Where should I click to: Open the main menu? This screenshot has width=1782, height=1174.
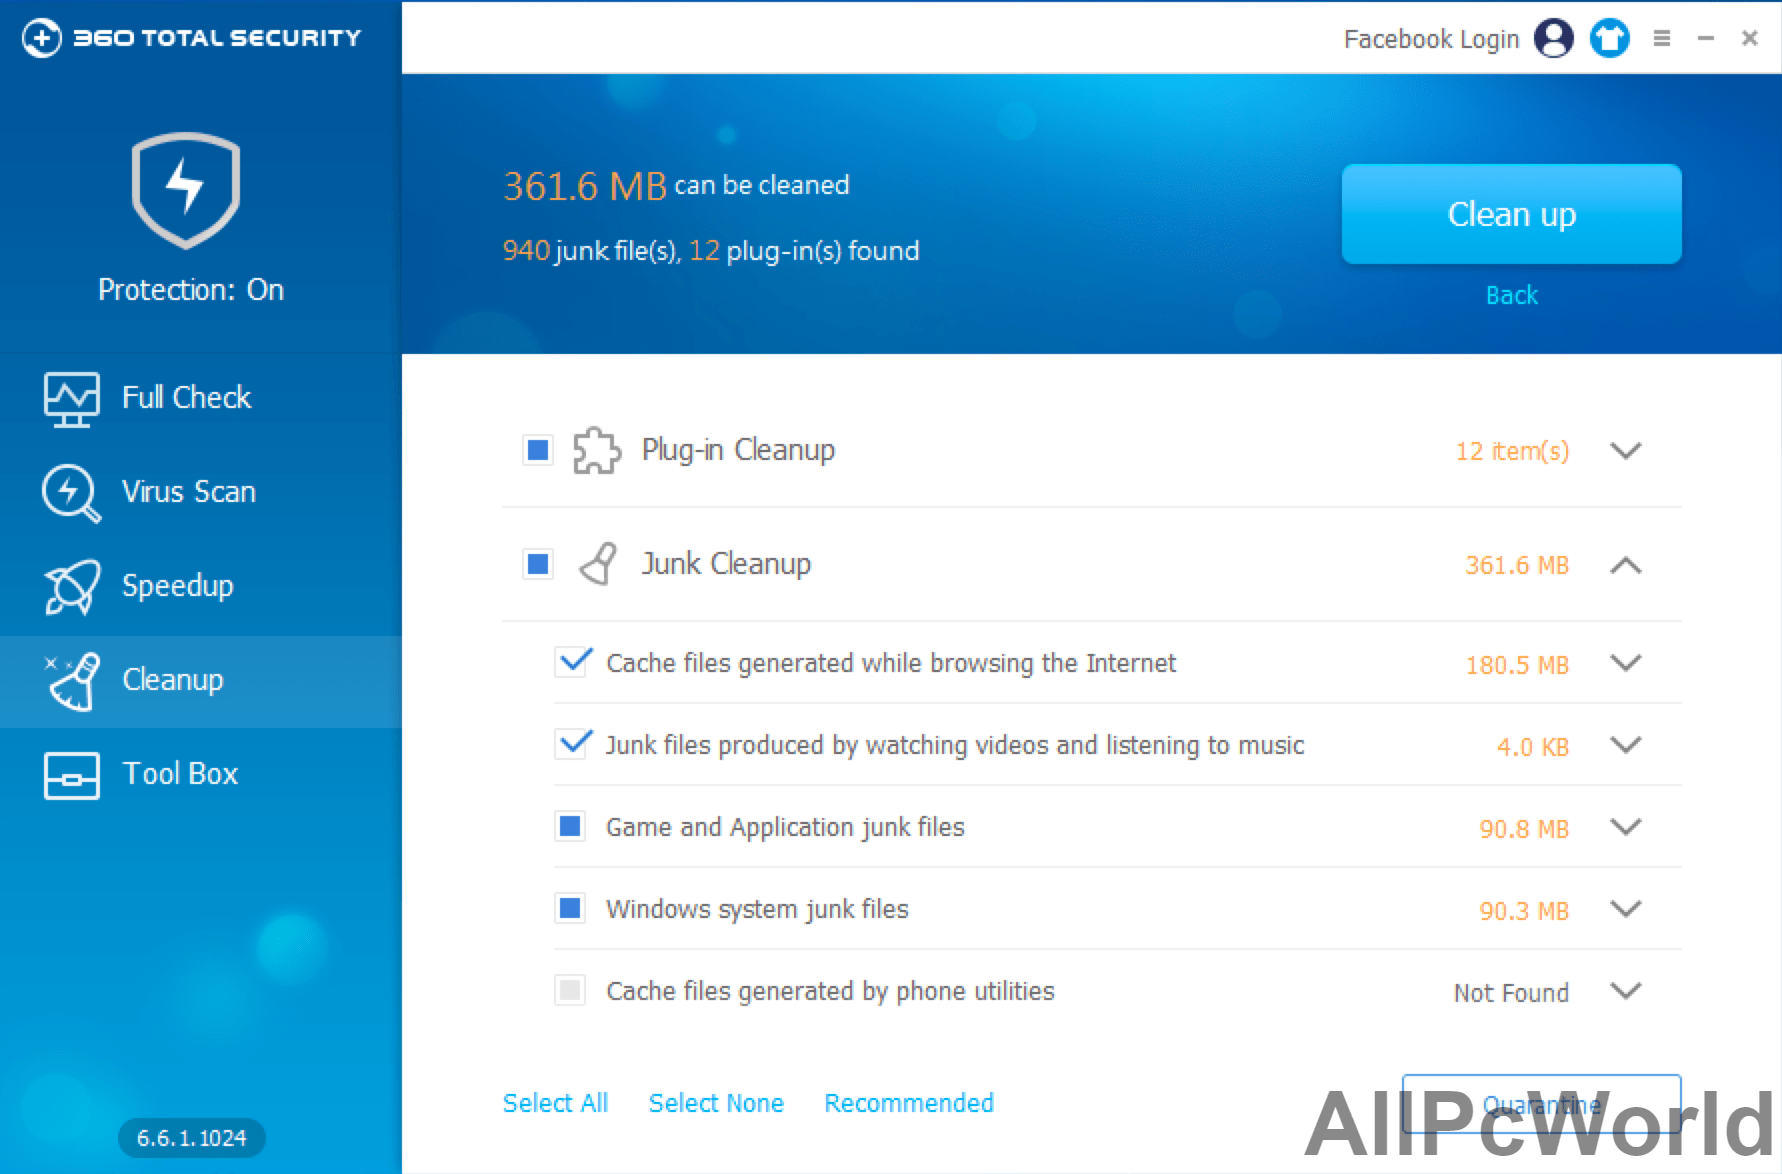pyautogui.click(x=1663, y=38)
